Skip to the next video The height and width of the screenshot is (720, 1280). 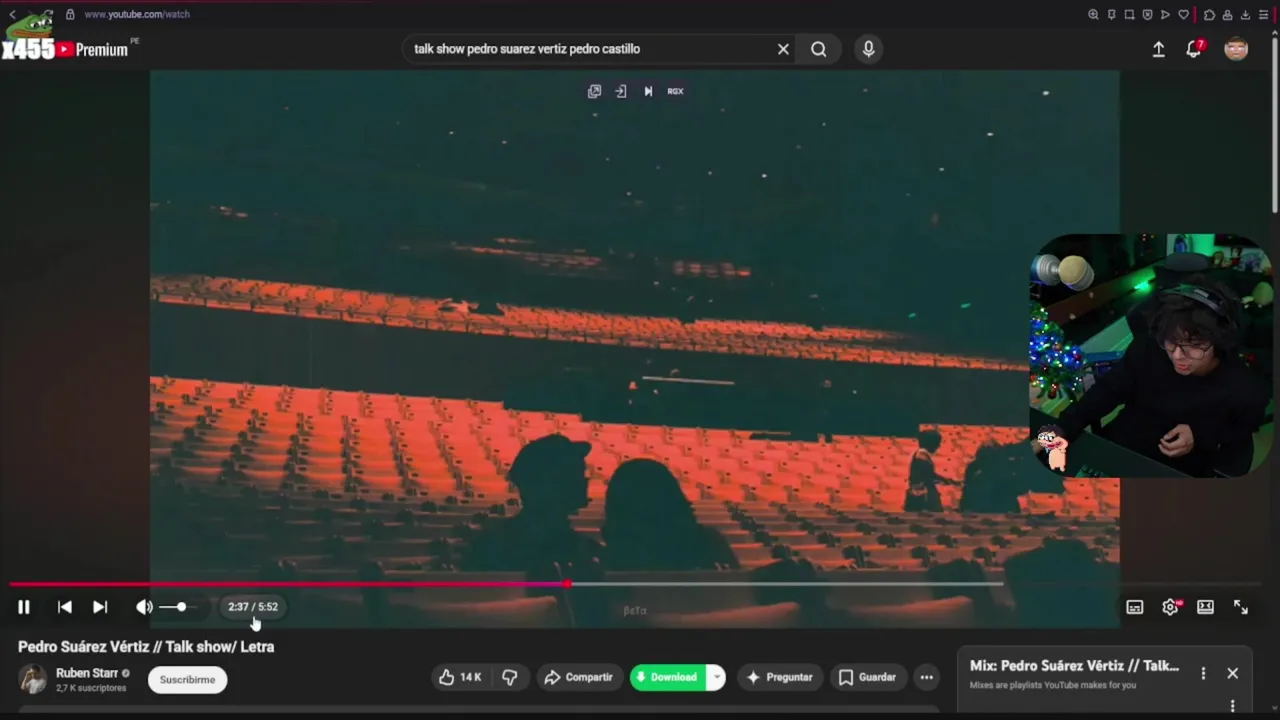coord(100,607)
